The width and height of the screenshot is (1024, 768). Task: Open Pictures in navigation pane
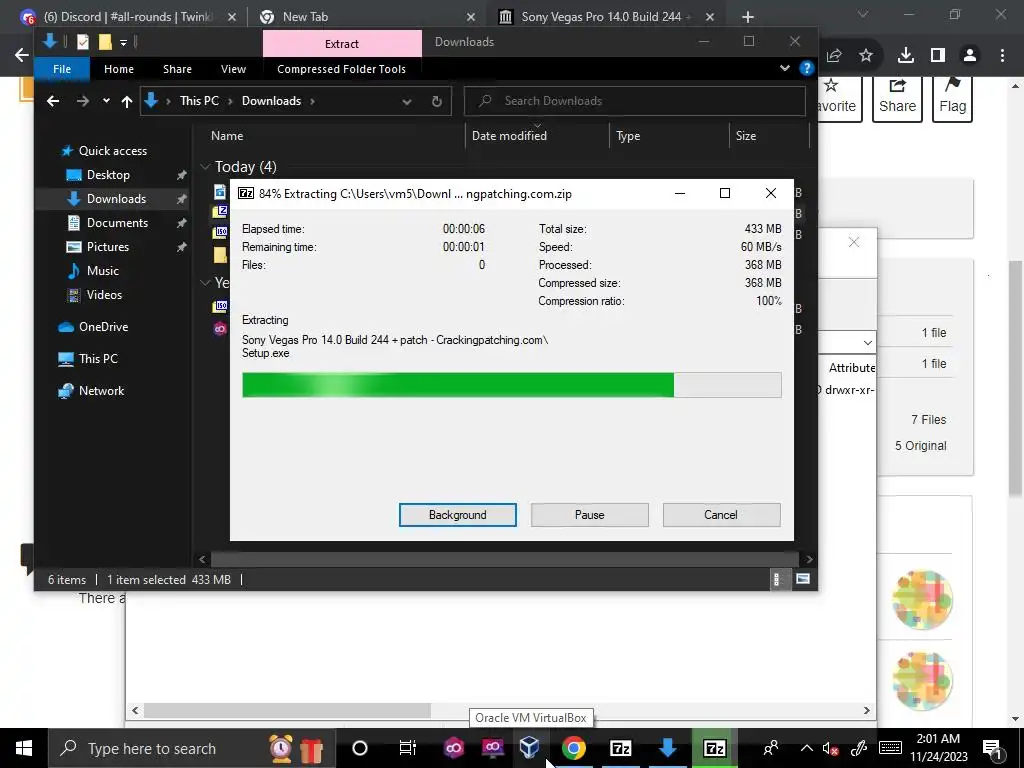(x=108, y=247)
